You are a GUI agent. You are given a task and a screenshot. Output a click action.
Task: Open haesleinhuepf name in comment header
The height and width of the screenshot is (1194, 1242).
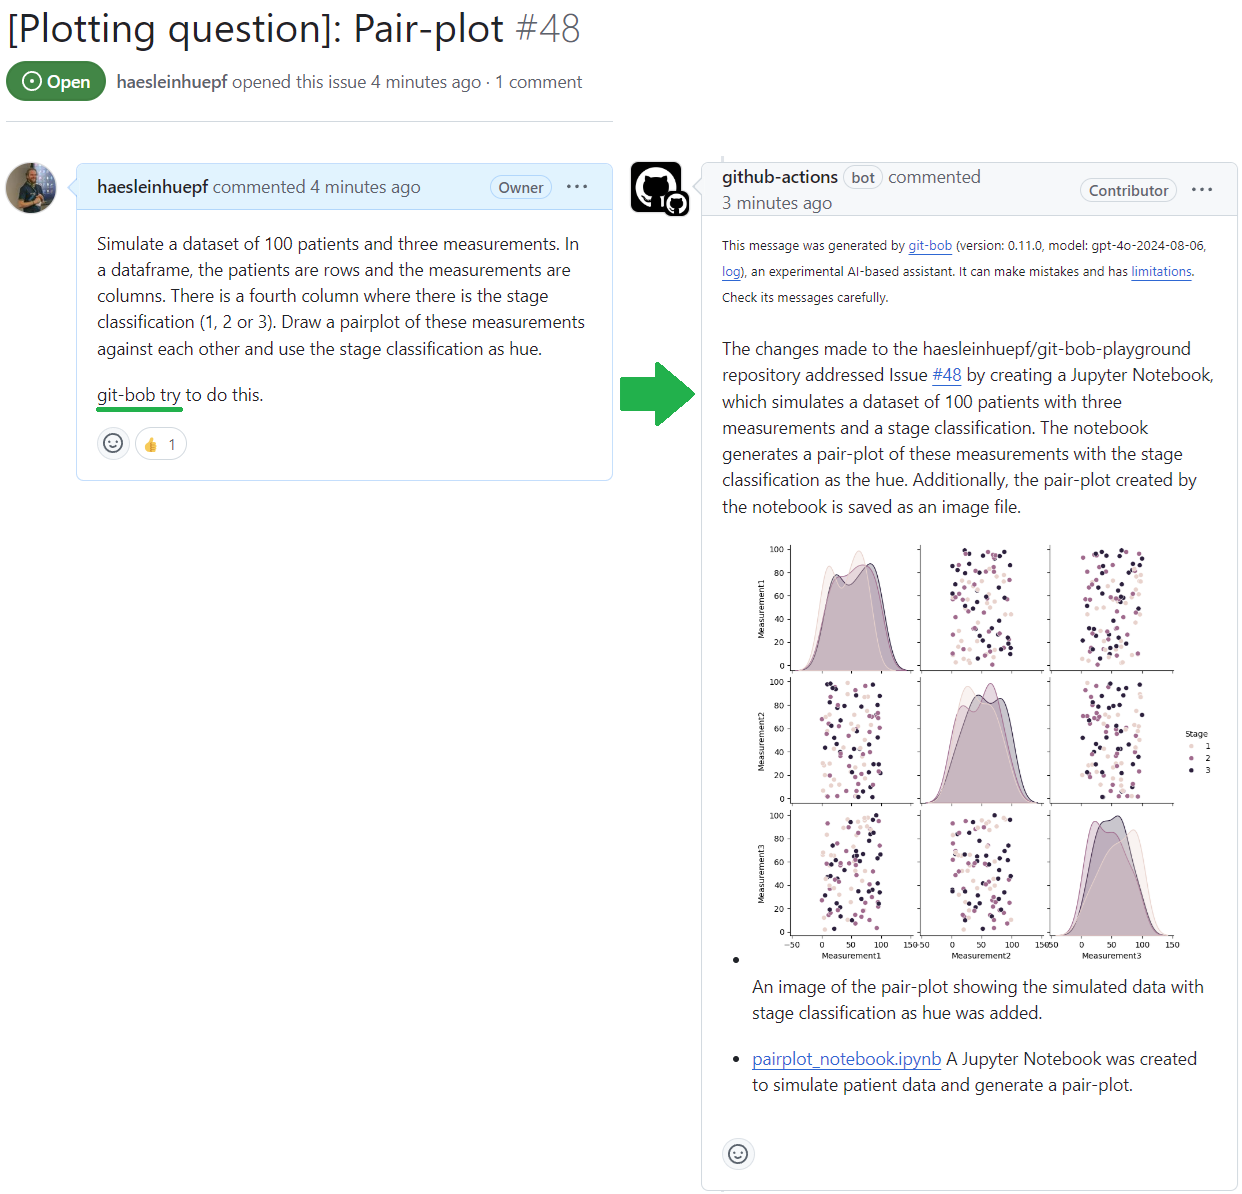click(x=152, y=187)
